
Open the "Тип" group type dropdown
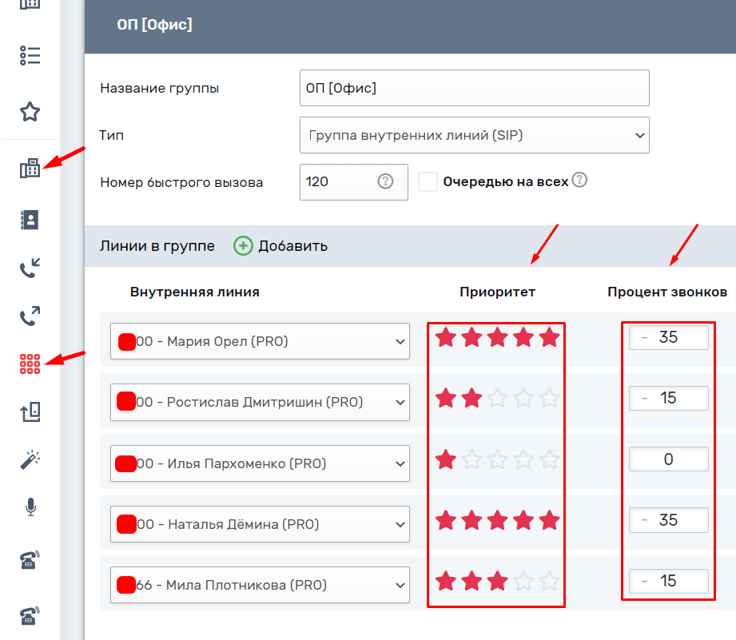474,135
